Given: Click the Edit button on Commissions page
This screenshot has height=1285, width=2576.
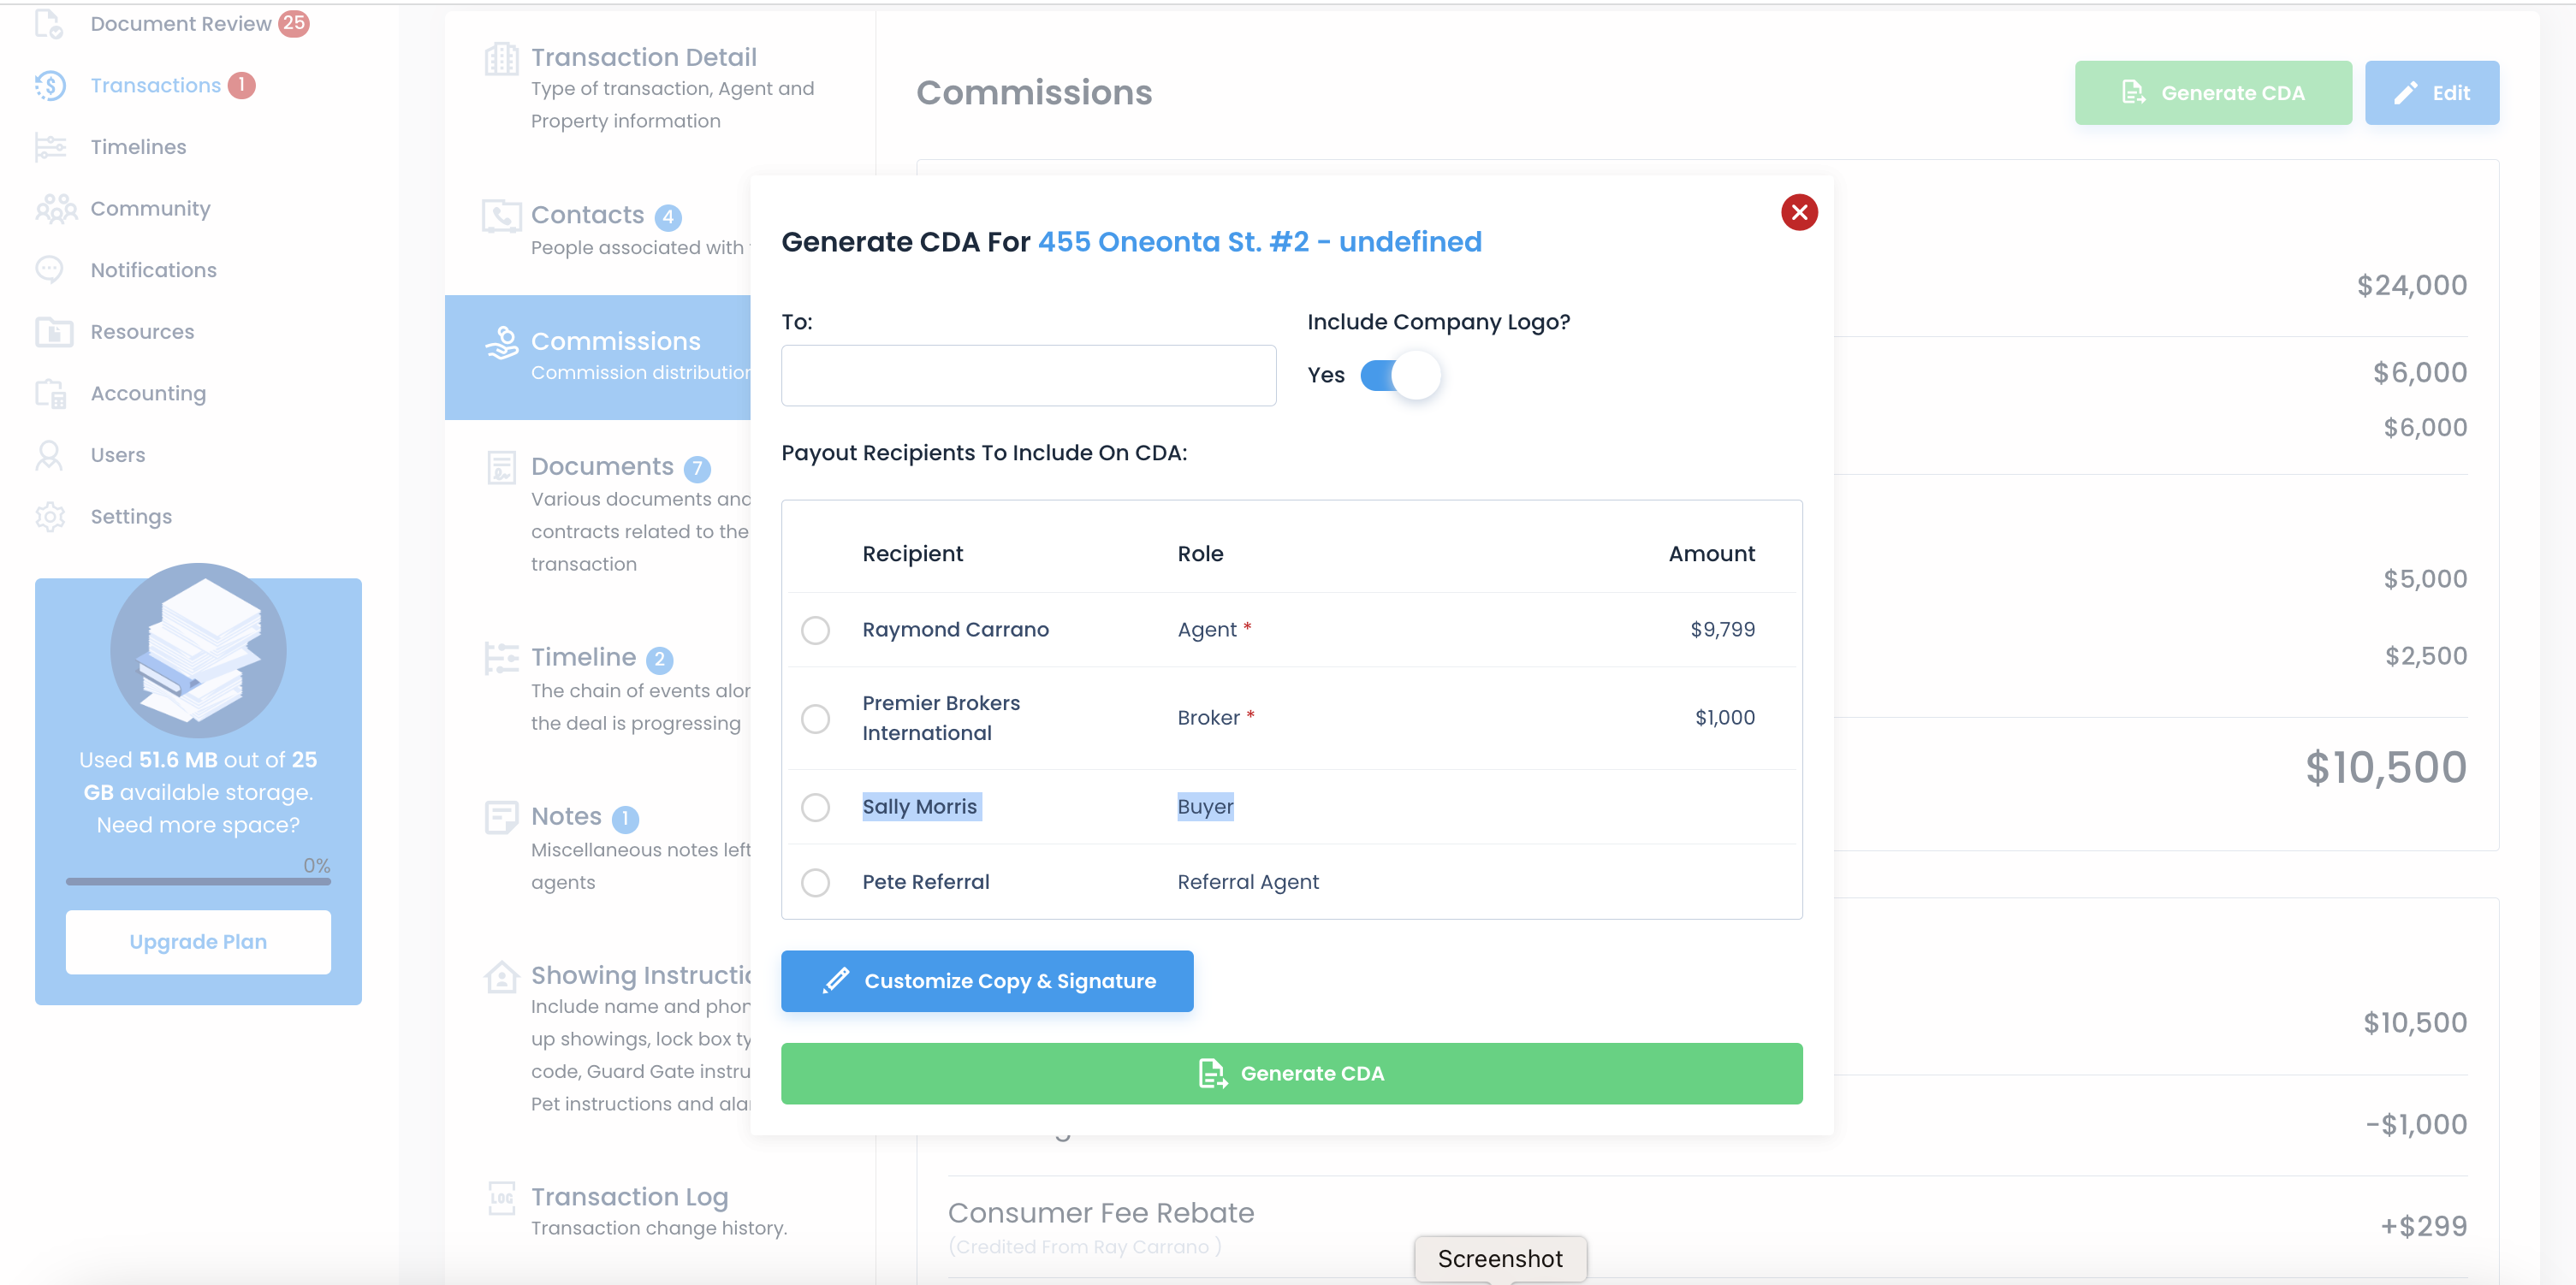Looking at the screenshot, I should [2431, 93].
